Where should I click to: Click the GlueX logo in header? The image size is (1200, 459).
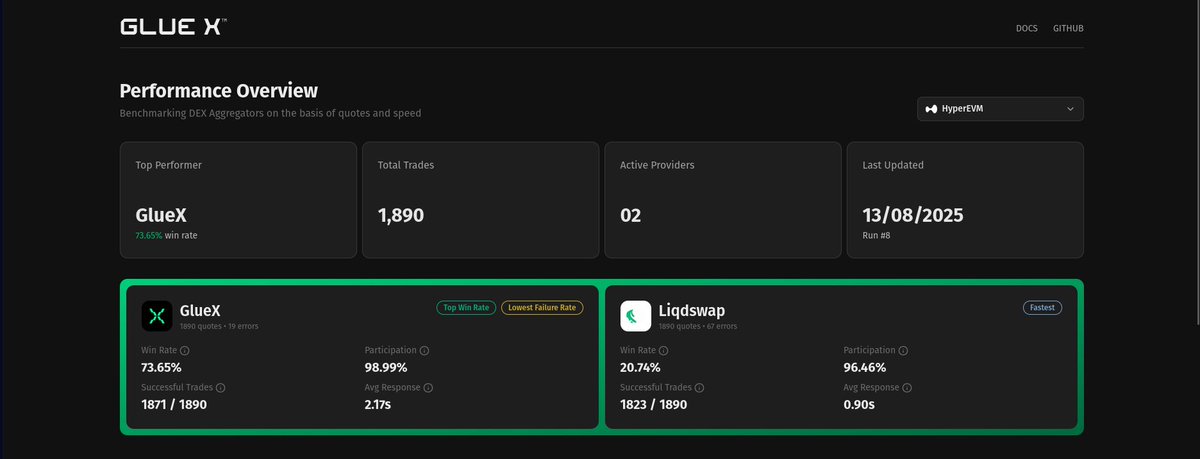pyautogui.click(x=173, y=27)
